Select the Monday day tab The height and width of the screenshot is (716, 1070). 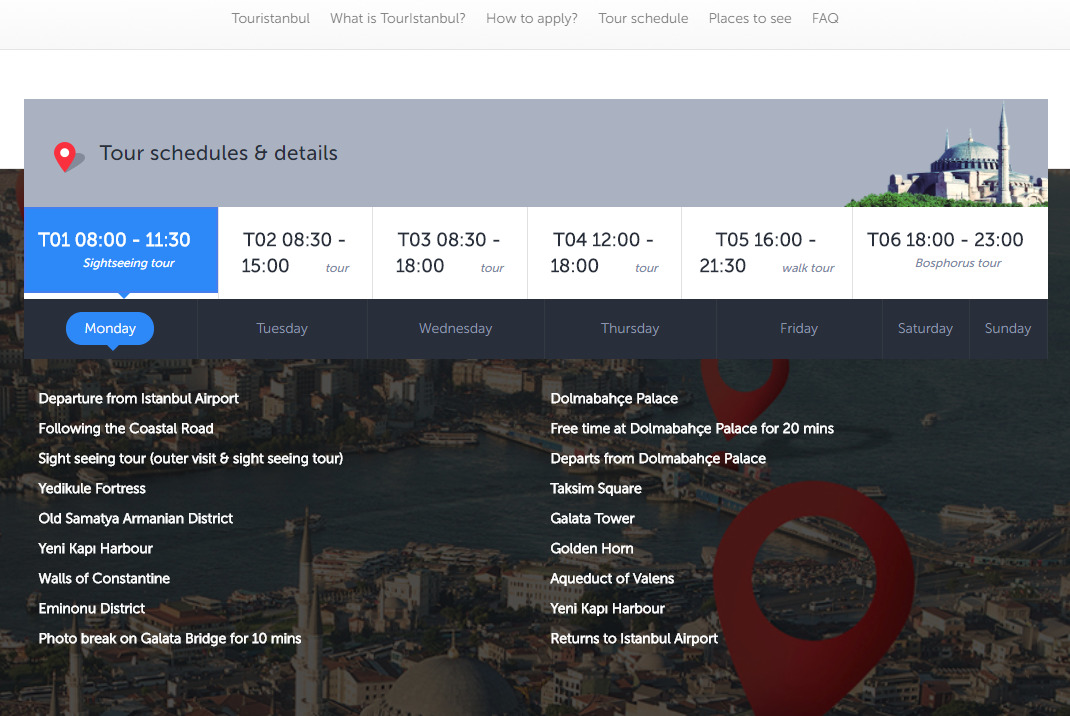pyautogui.click(x=110, y=328)
